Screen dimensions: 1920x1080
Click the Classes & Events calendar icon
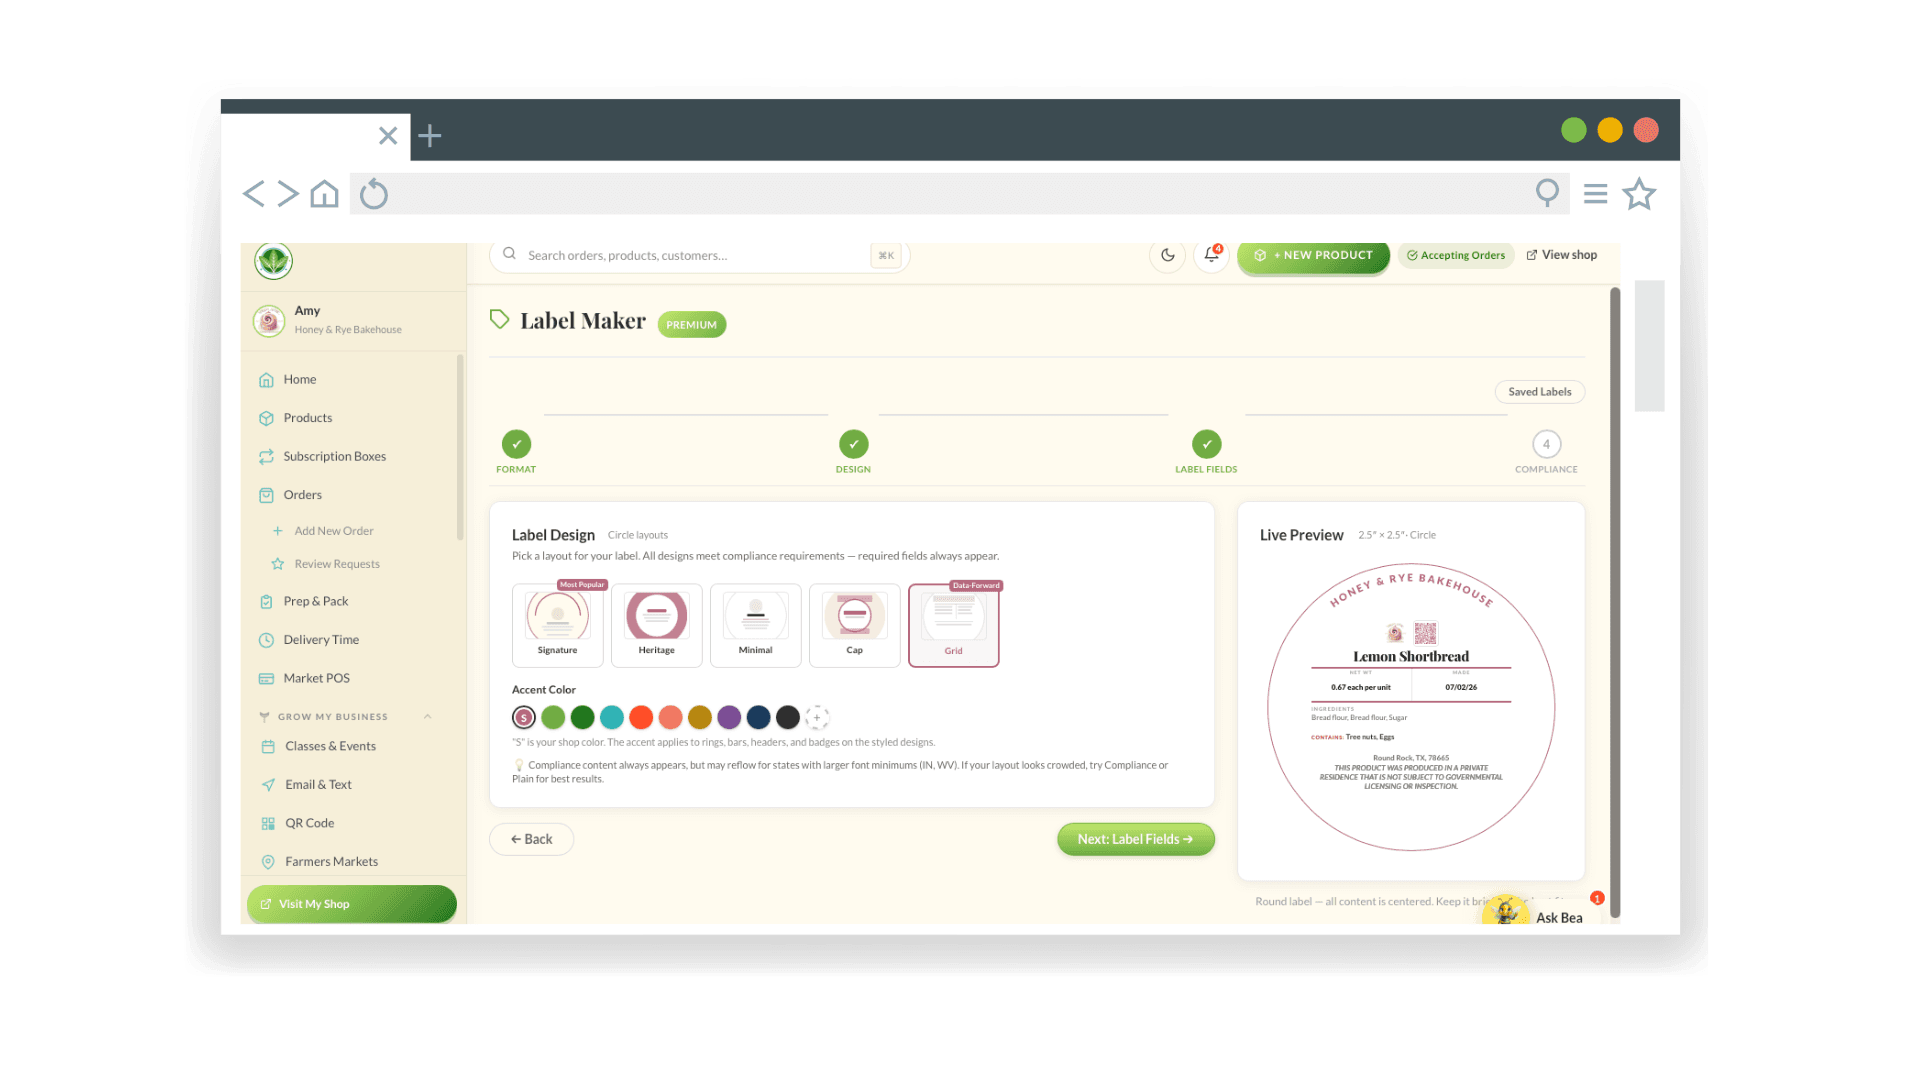(268, 747)
